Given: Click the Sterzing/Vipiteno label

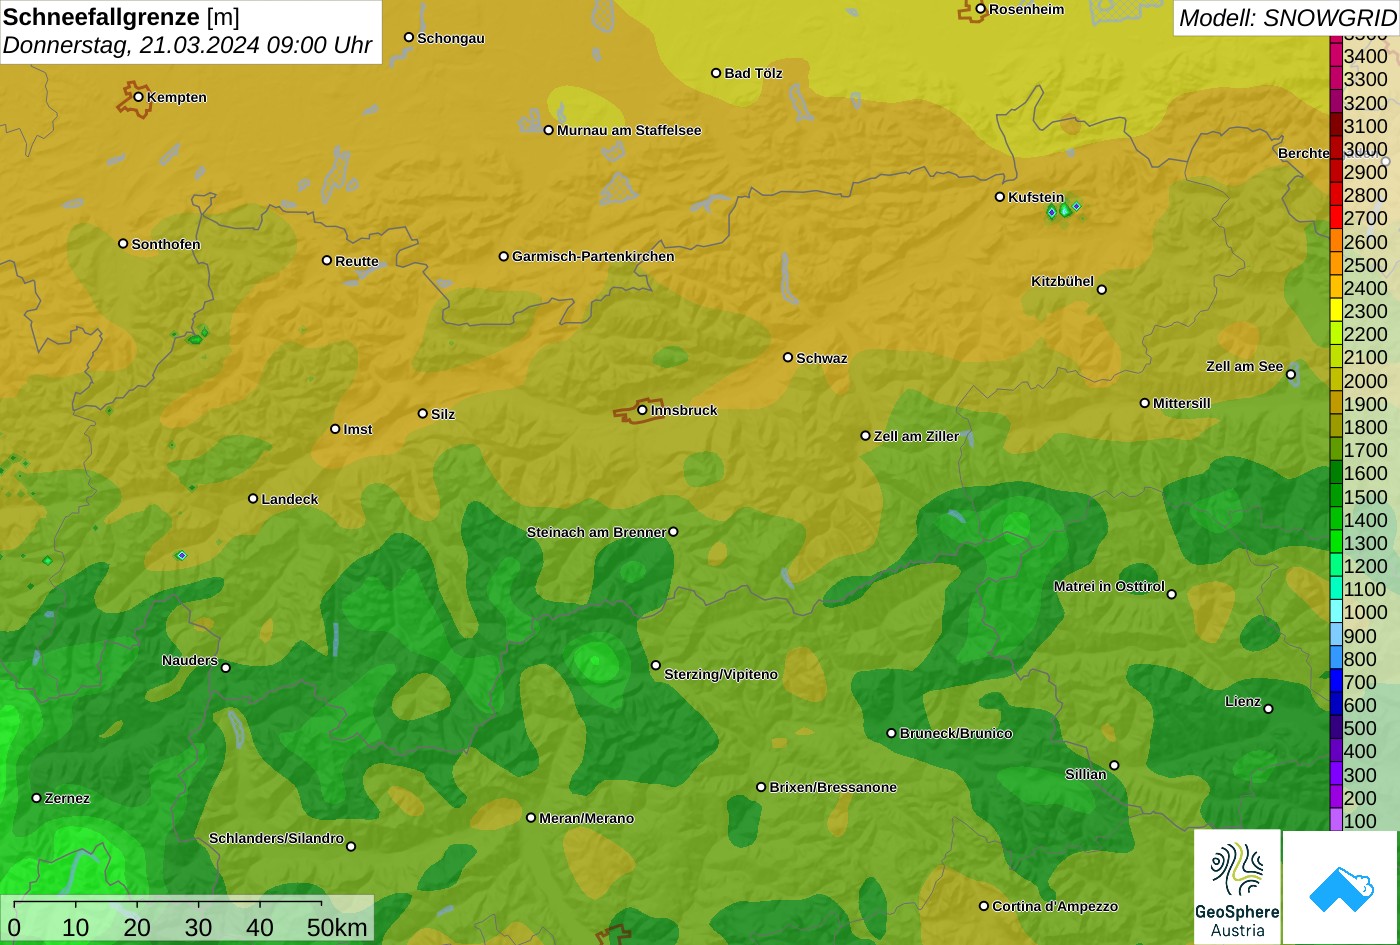Looking at the screenshot, I should pos(721,674).
